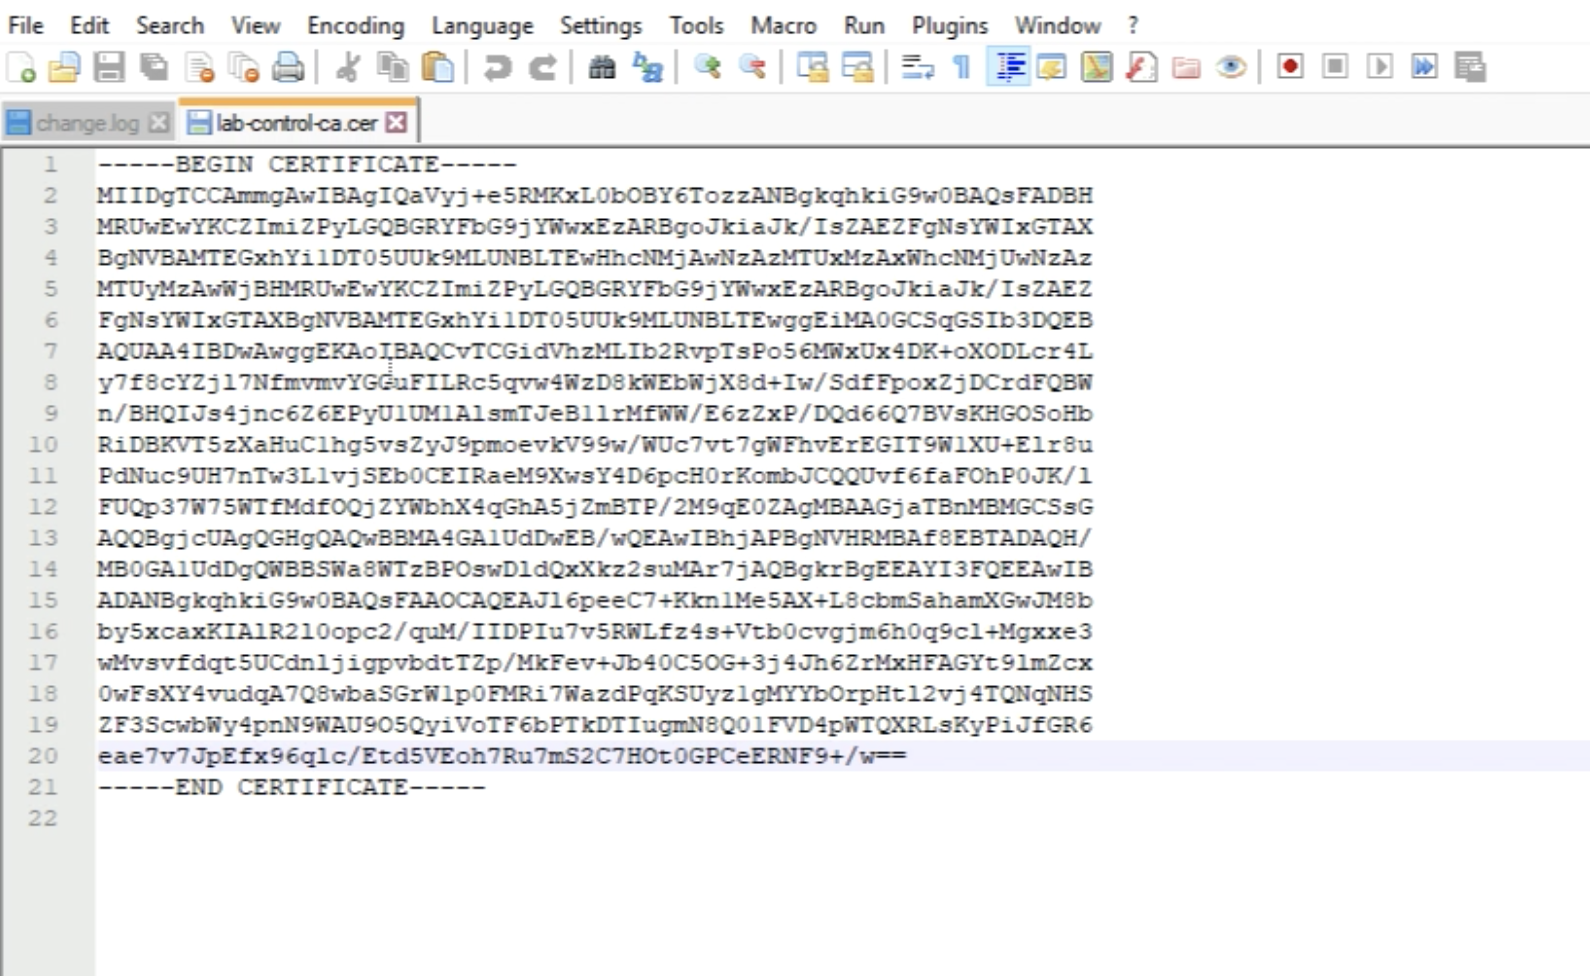Screen dimensions: 1590x976
Task: Expand the Language menu
Action: pyautogui.click(x=482, y=25)
